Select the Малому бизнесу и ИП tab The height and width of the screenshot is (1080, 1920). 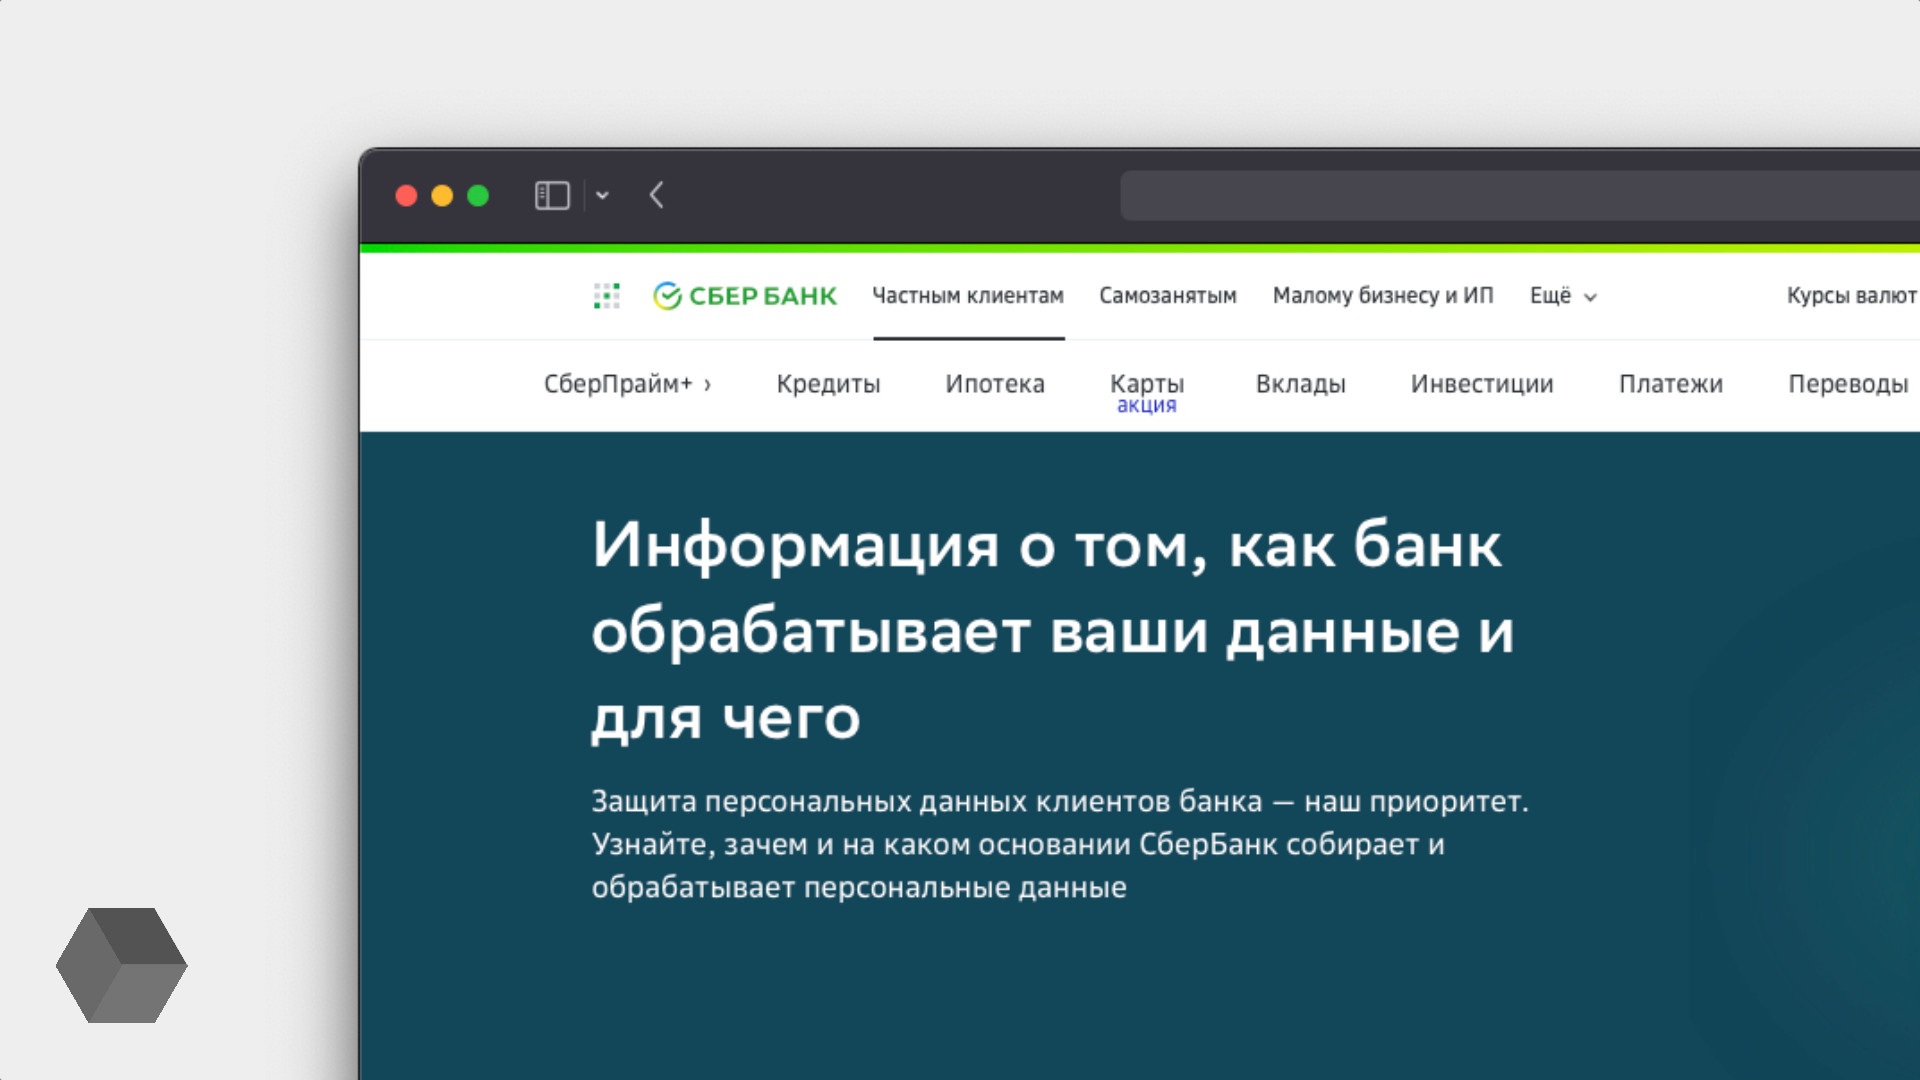point(1383,296)
